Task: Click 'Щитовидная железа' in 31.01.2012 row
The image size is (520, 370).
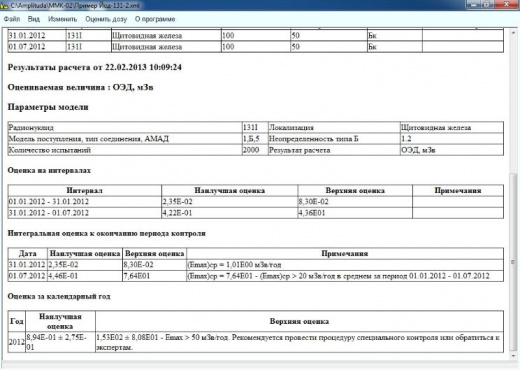Action: 166,36
